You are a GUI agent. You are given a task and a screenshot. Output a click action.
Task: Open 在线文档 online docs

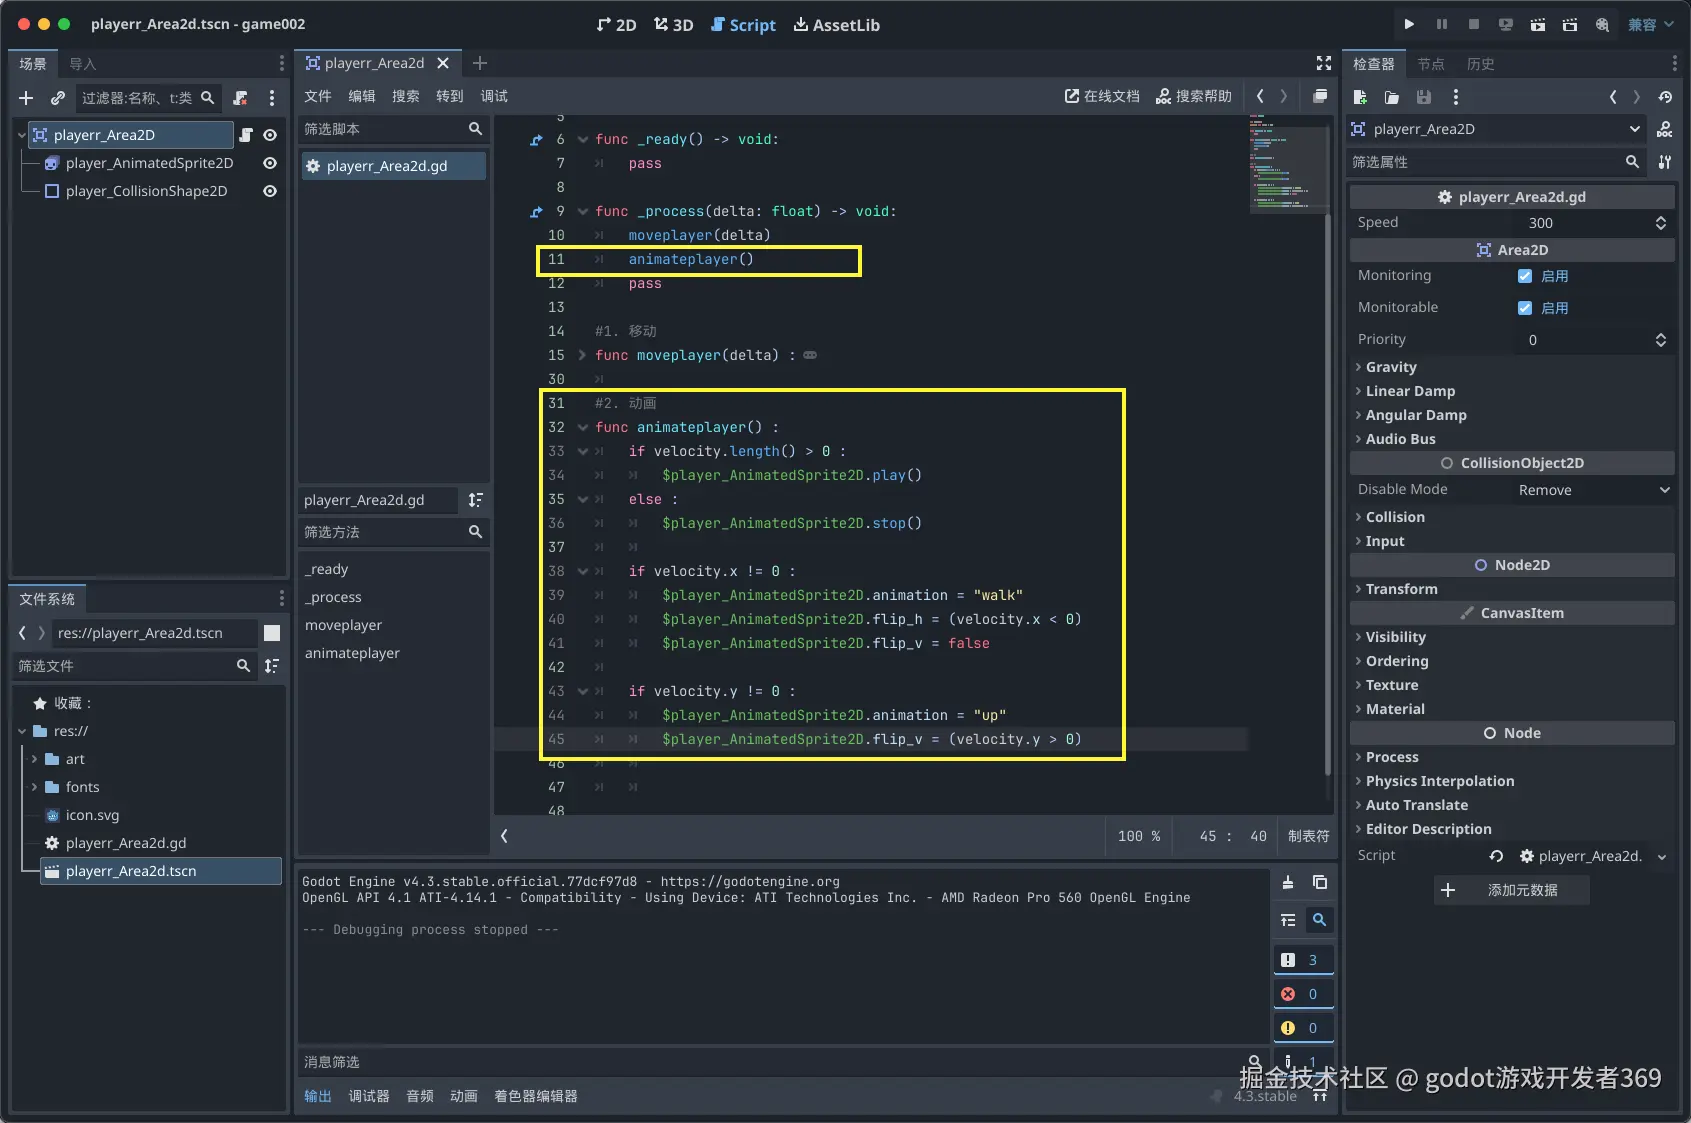point(1102,96)
